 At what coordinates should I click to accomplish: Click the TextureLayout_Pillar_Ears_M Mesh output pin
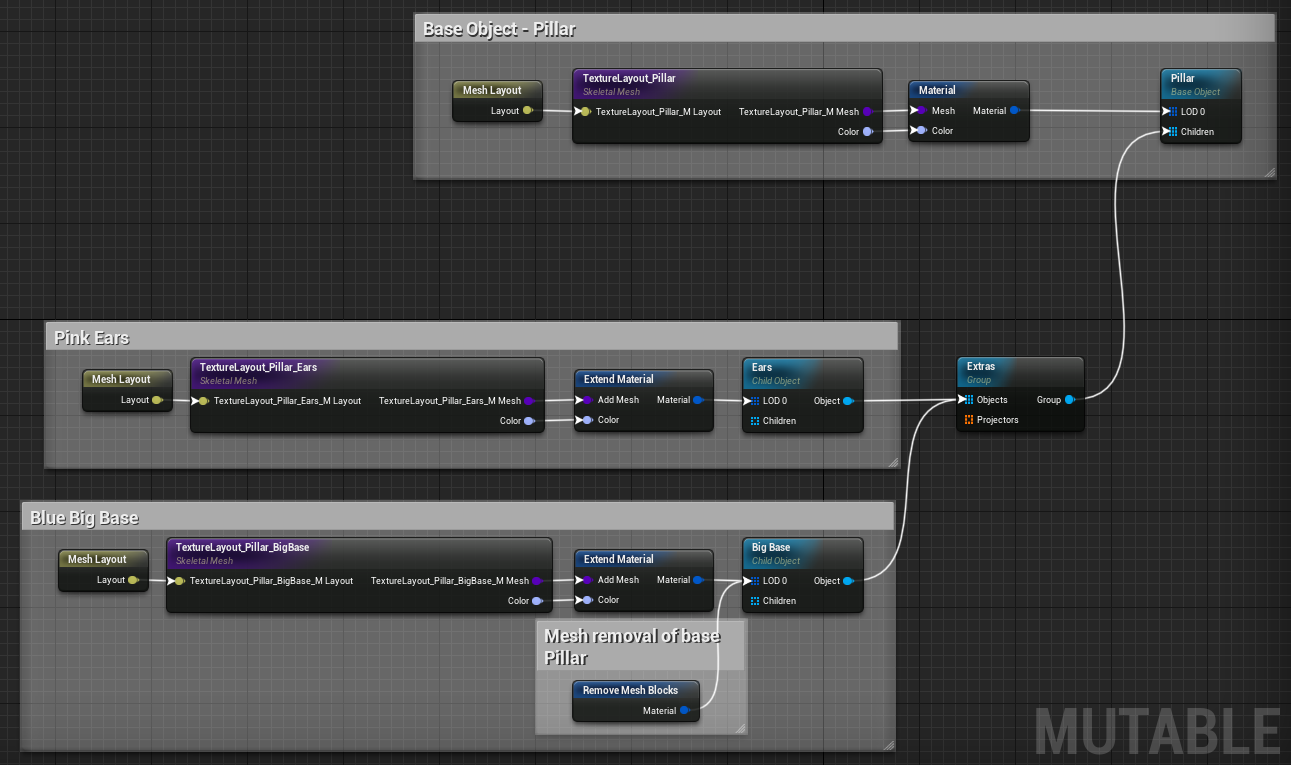(x=529, y=401)
